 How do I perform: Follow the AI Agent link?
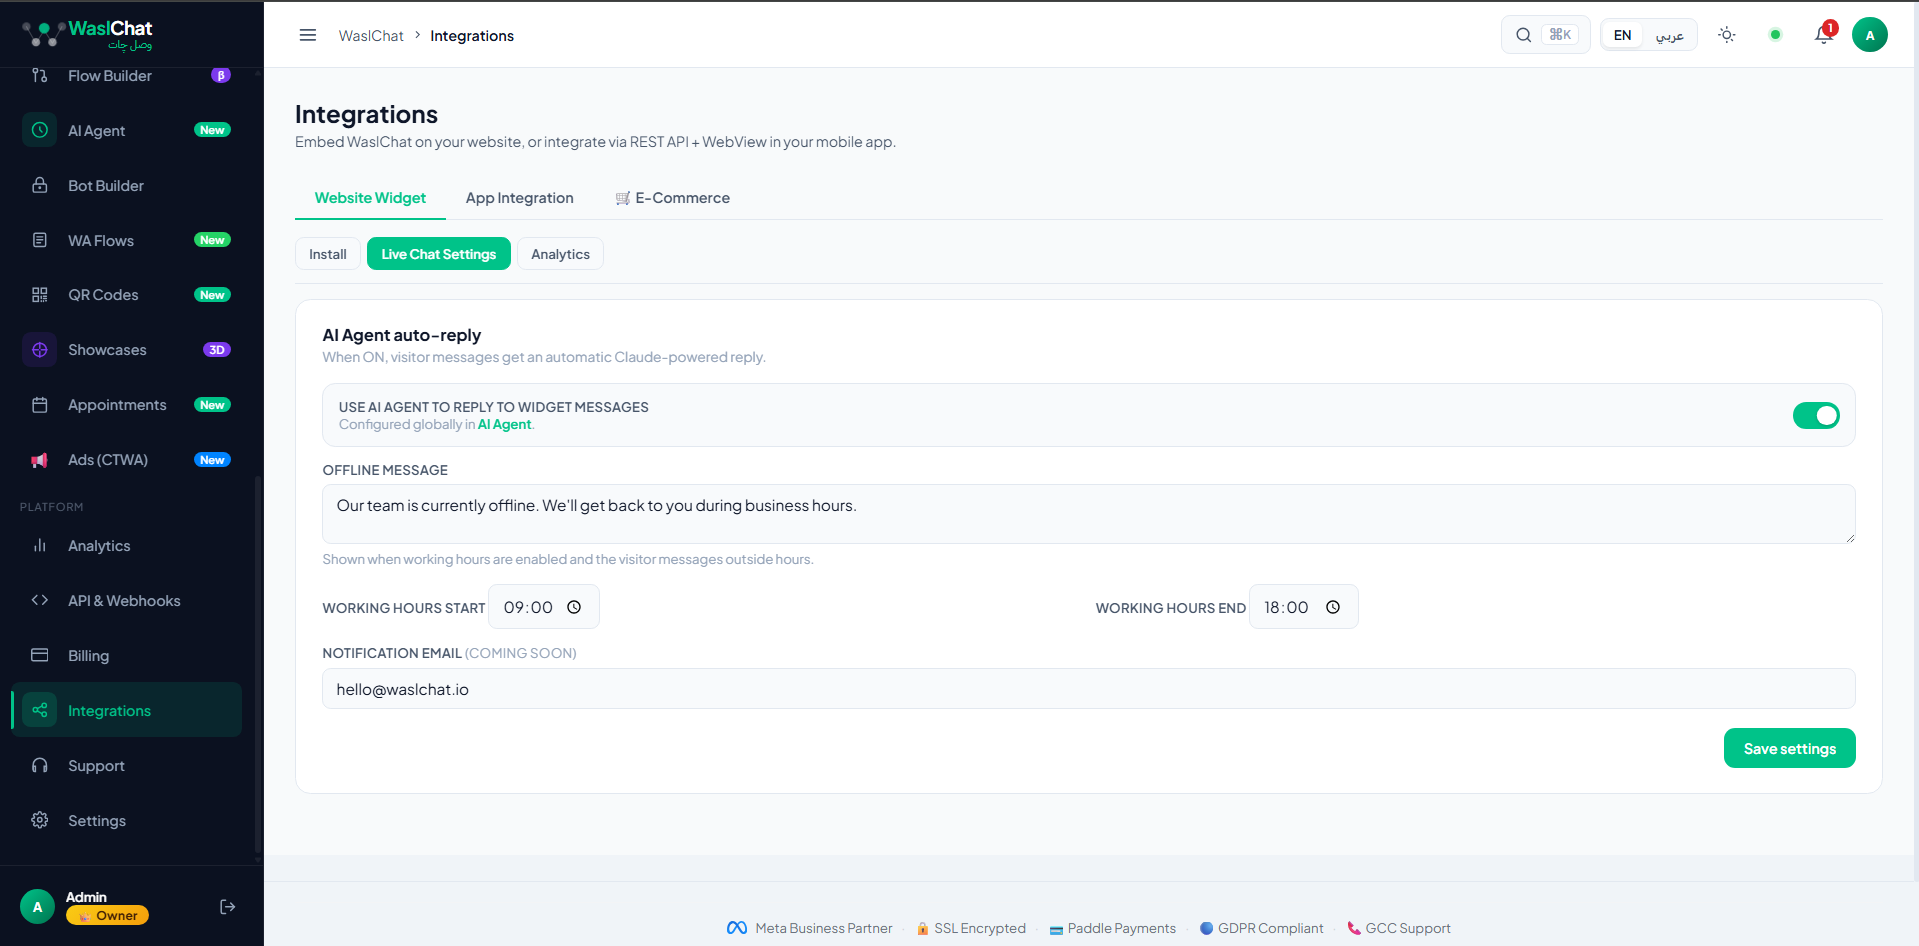505,425
